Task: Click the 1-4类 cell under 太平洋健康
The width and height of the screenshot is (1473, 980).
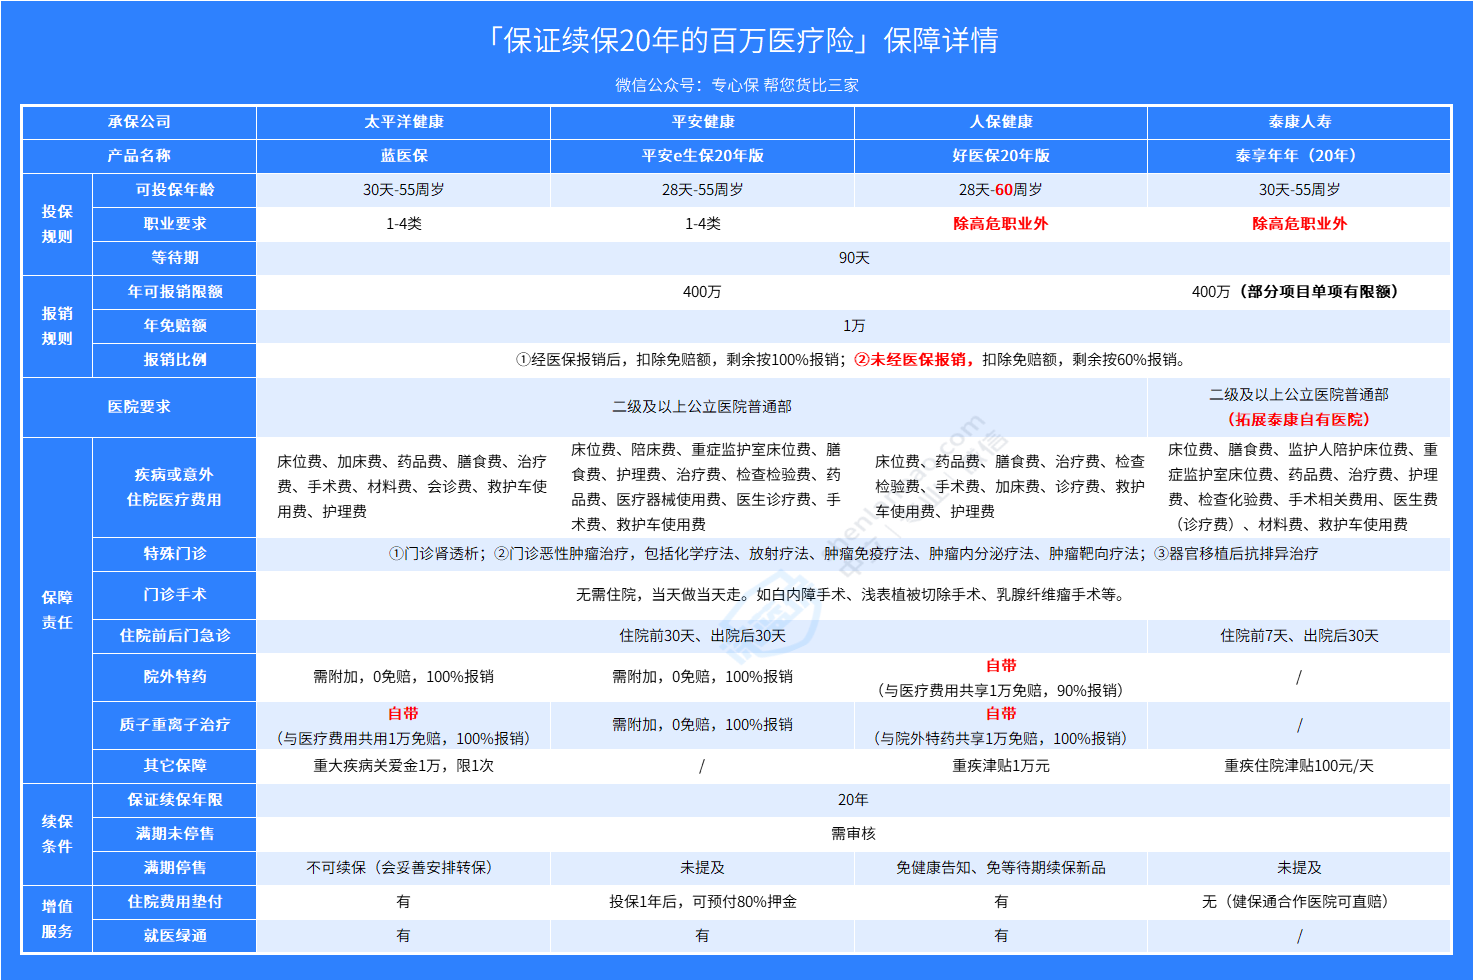Action: coord(404,224)
